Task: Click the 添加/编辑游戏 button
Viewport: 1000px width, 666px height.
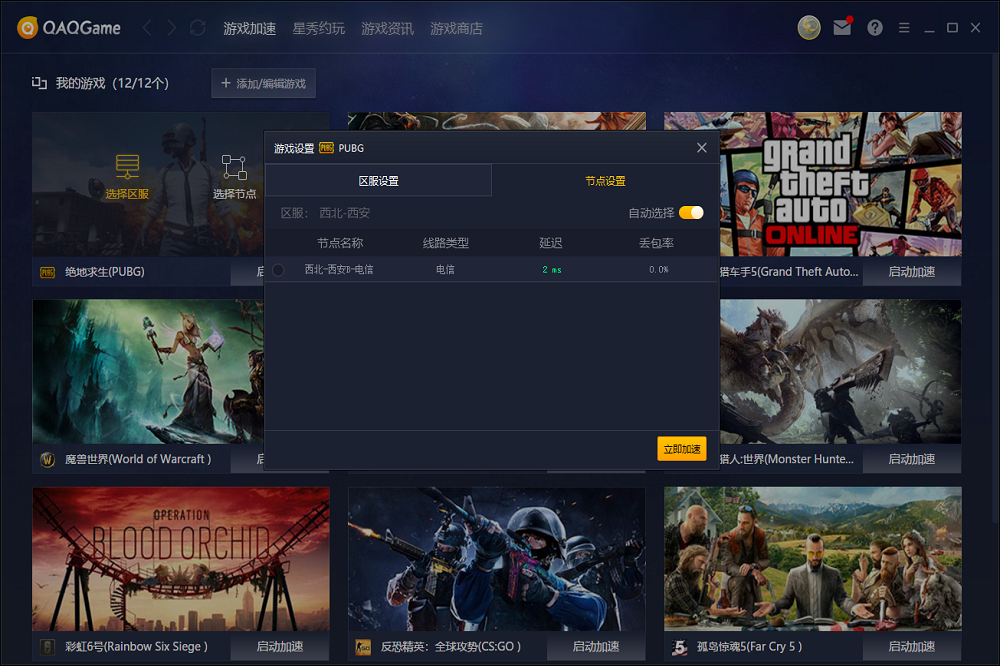Action: pyautogui.click(x=263, y=84)
